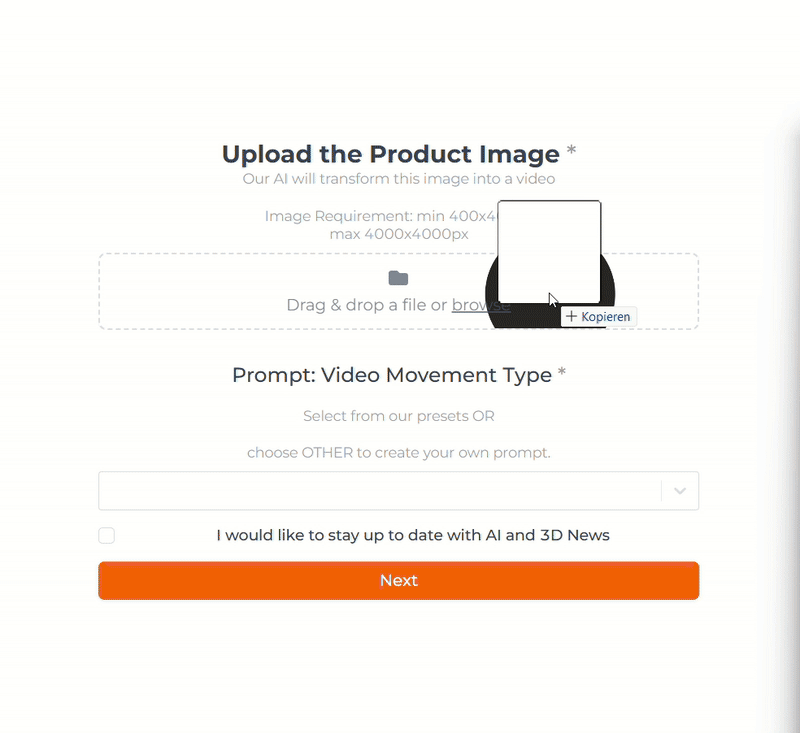Click "choose OTHER to create your own prompt" text
Viewport: 800px width, 733px height.
tap(398, 452)
